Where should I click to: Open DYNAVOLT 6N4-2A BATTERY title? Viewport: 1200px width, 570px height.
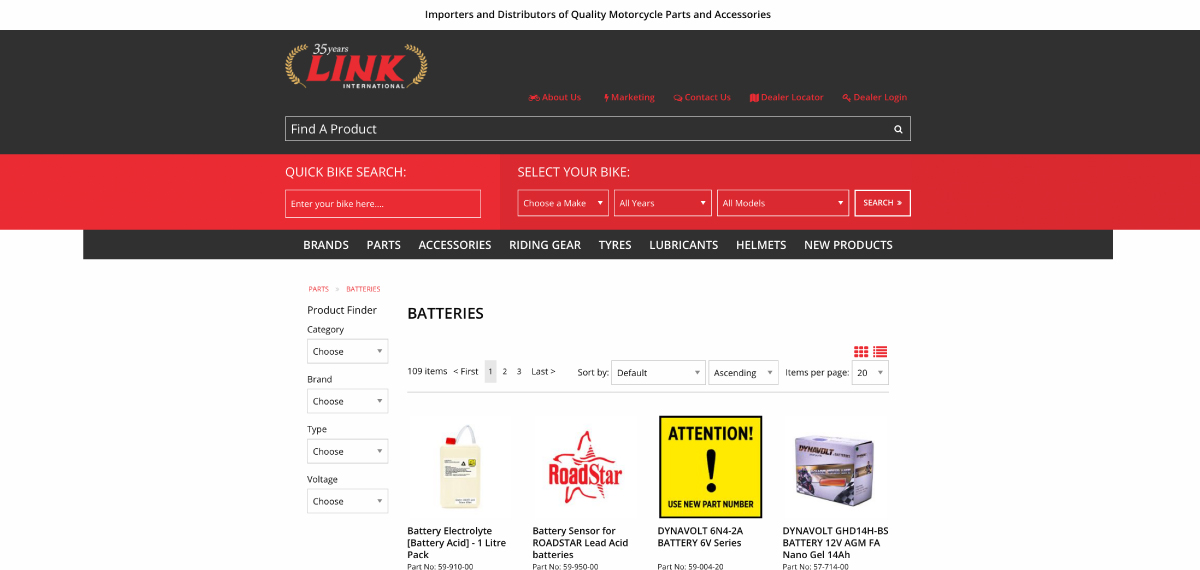point(700,536)
